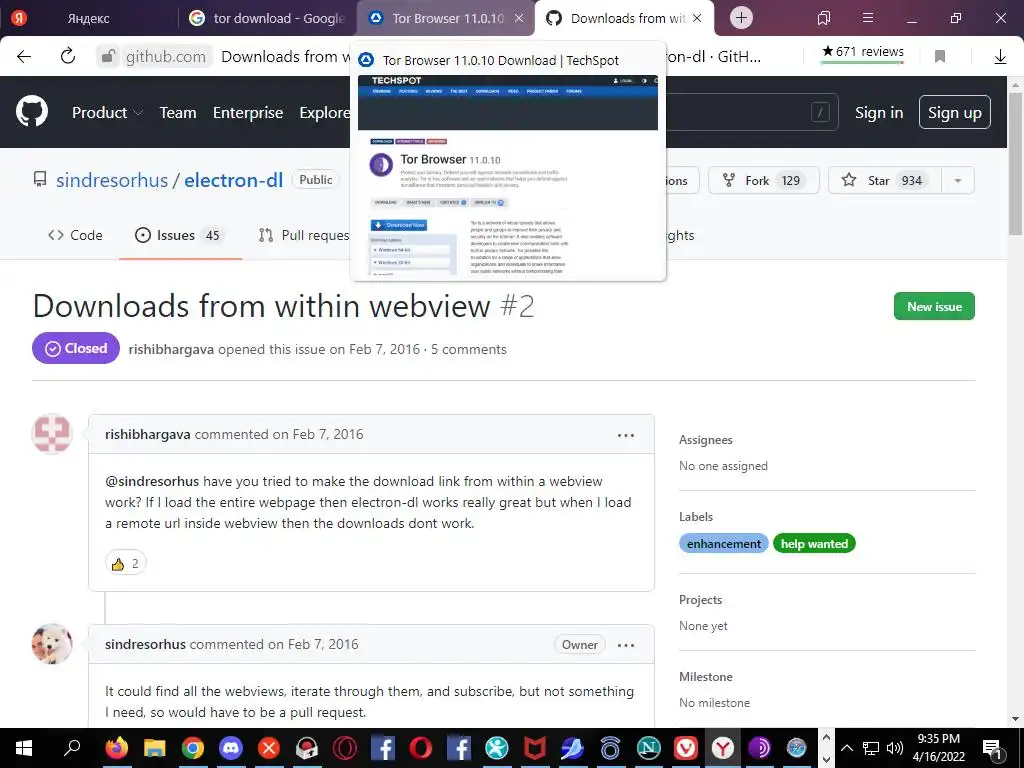Open the fork count 129

click(790, 180)
